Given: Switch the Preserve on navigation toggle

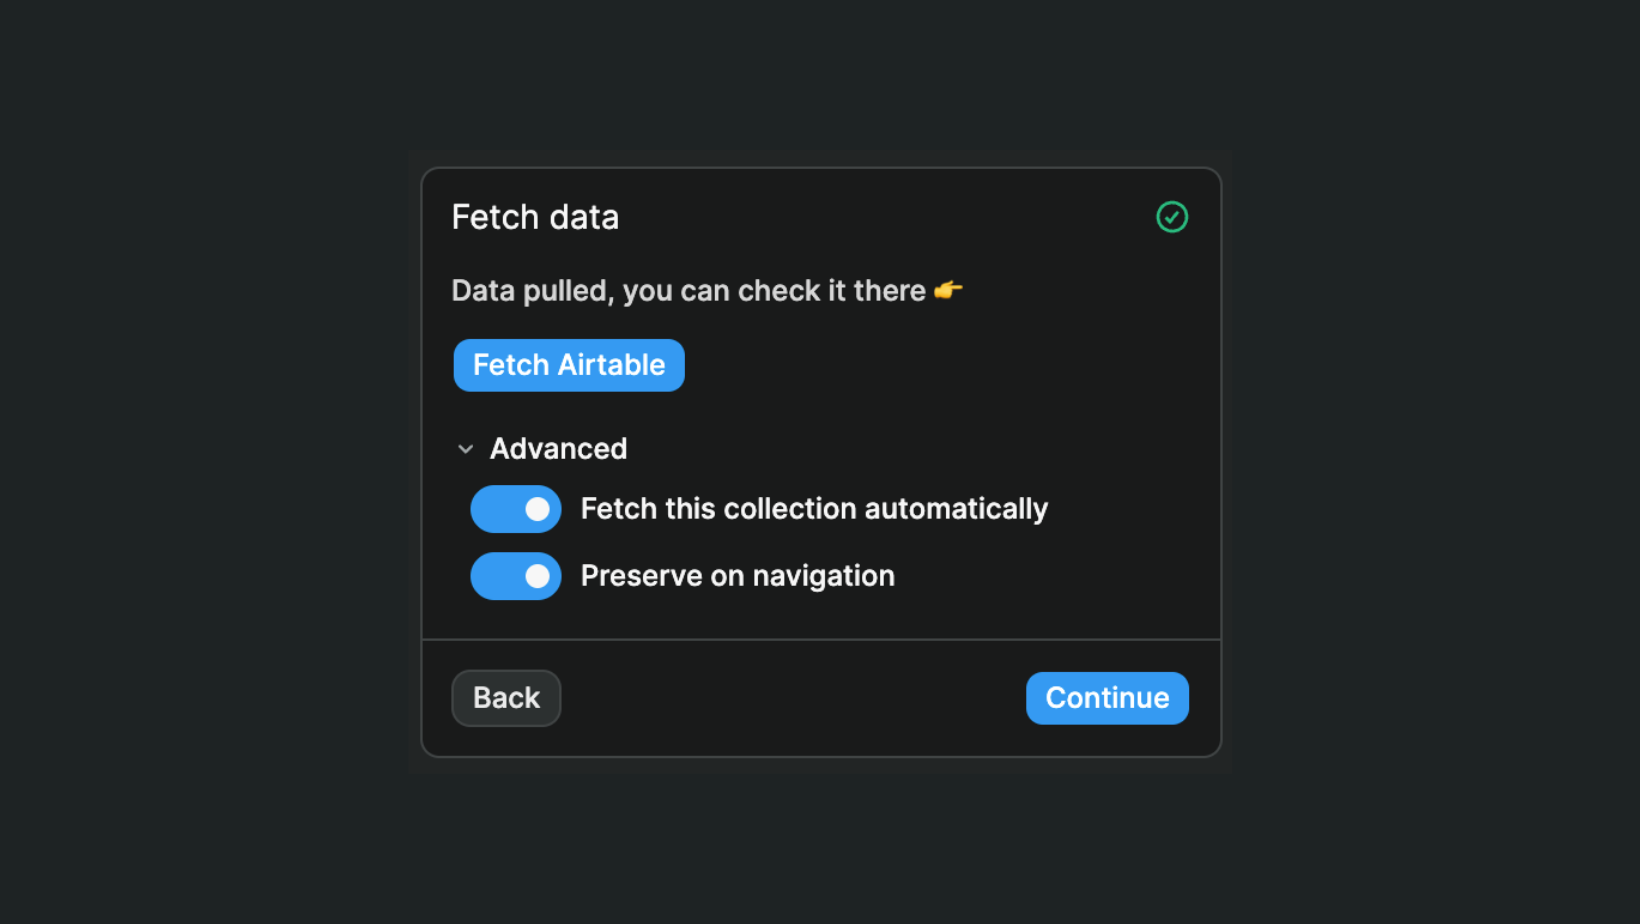Looking at the screenshot, I should tap(515, 575).
